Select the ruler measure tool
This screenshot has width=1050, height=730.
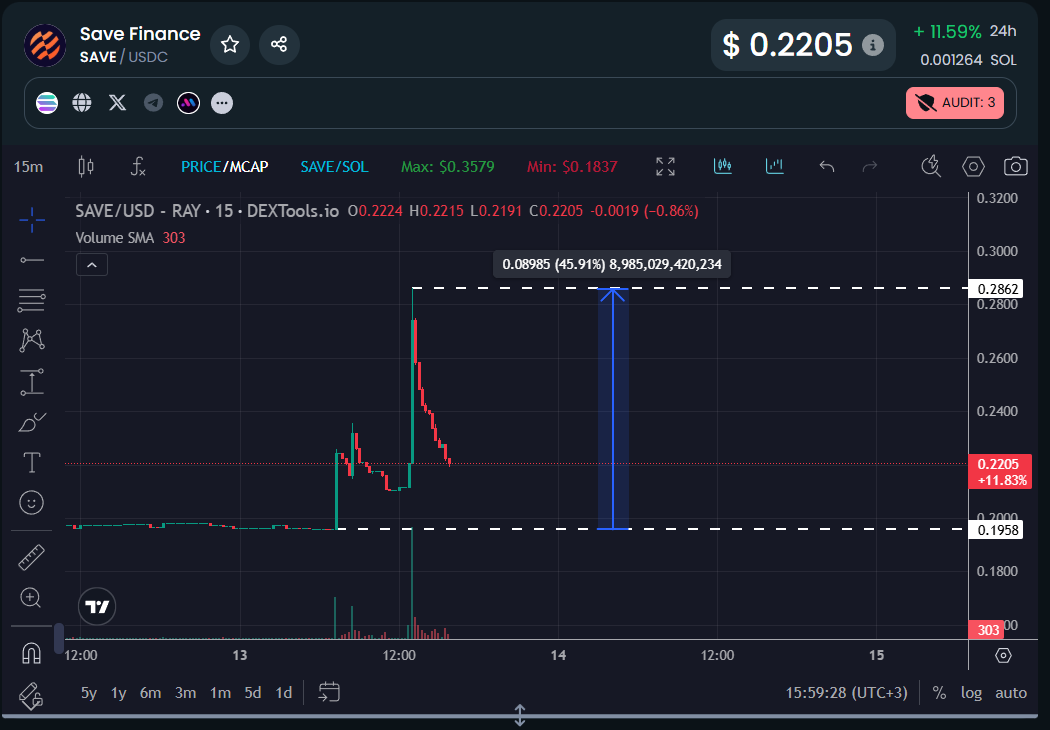32,557
